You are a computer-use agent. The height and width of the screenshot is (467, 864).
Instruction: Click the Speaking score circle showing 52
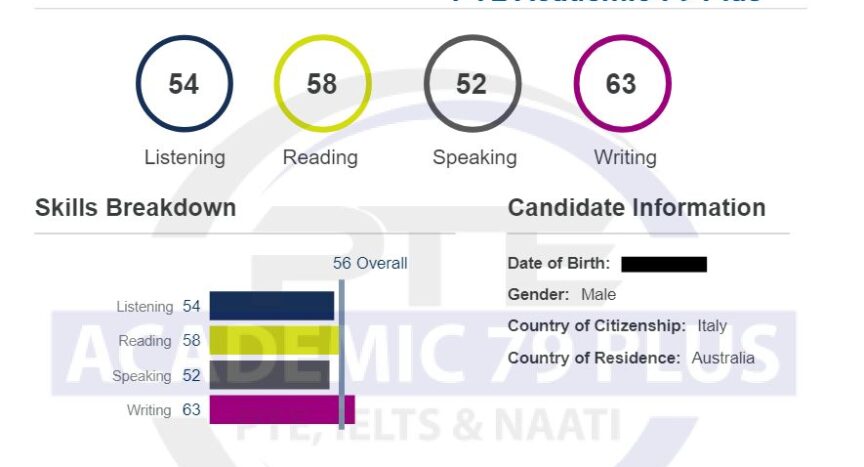[x=472, y=84]
